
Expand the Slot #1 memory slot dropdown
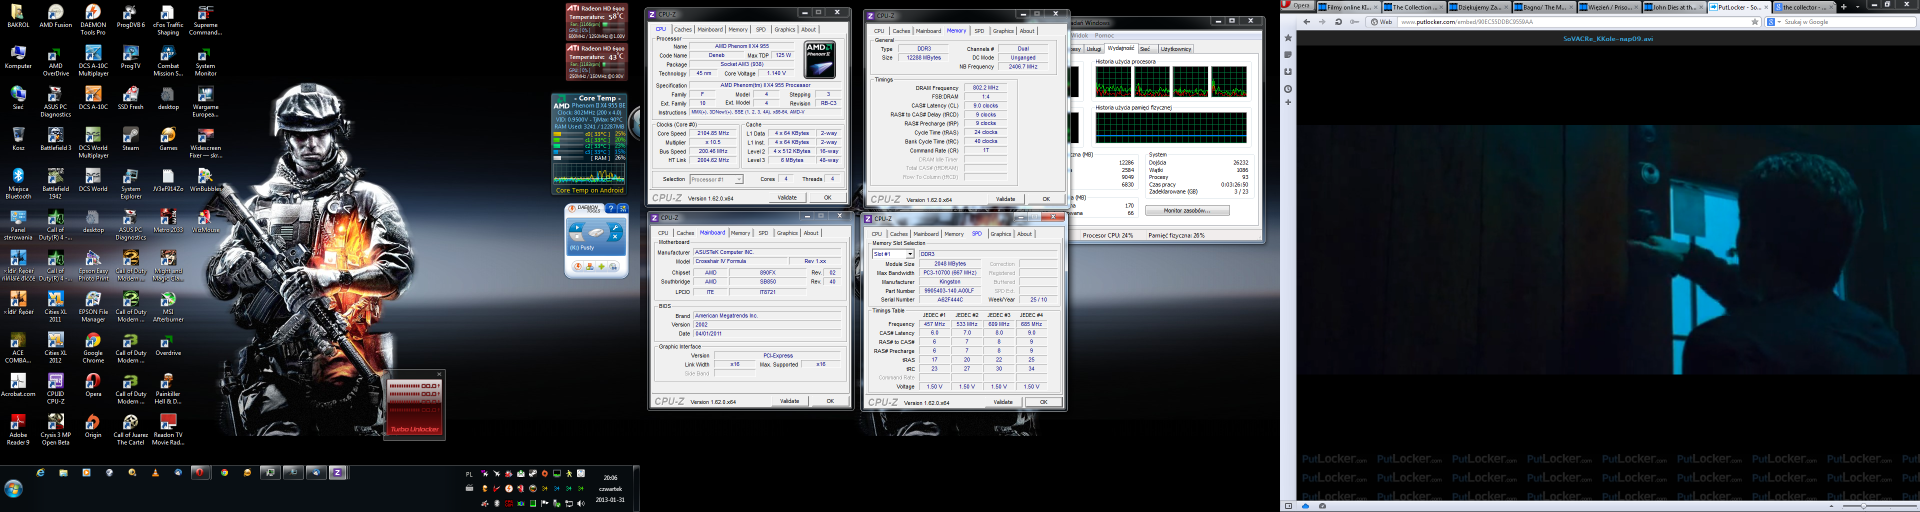(x=893, y=254)
